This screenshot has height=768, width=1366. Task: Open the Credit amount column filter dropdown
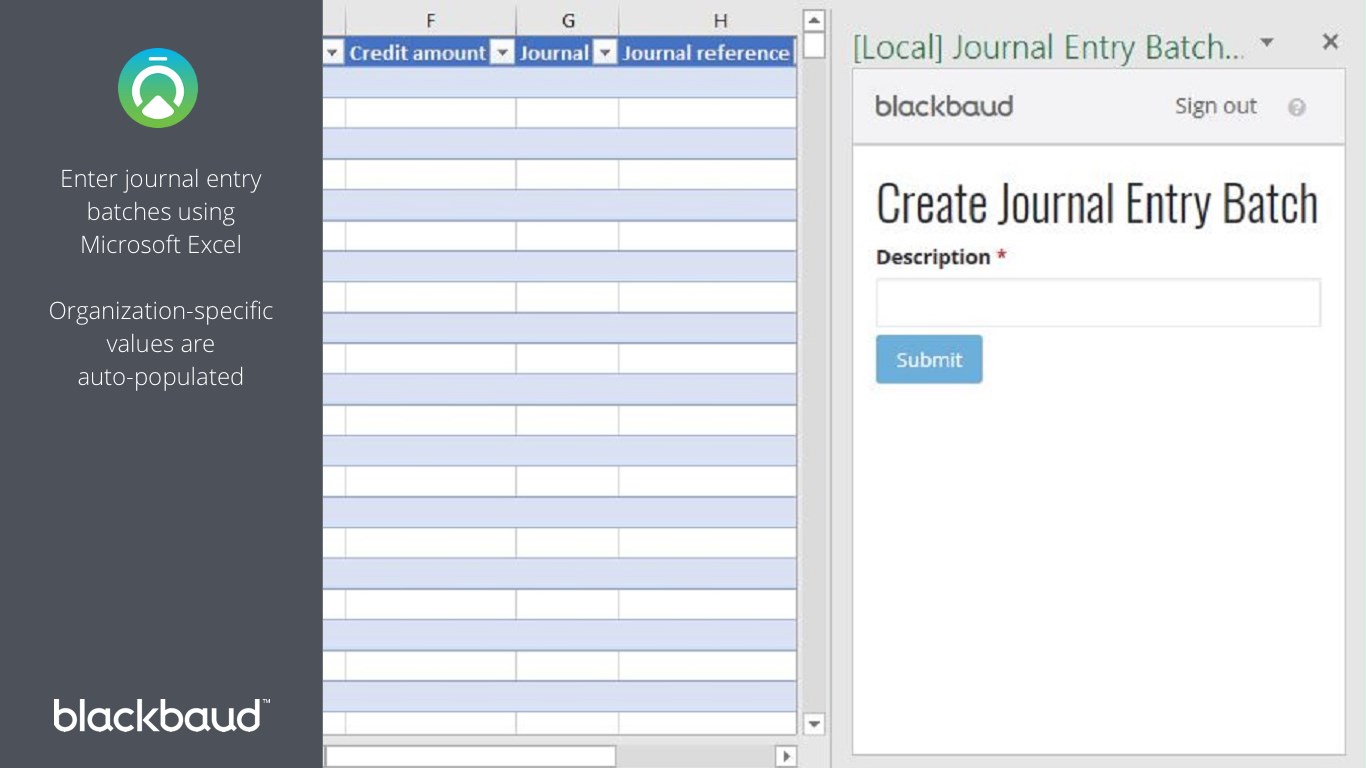pos(503,53)
